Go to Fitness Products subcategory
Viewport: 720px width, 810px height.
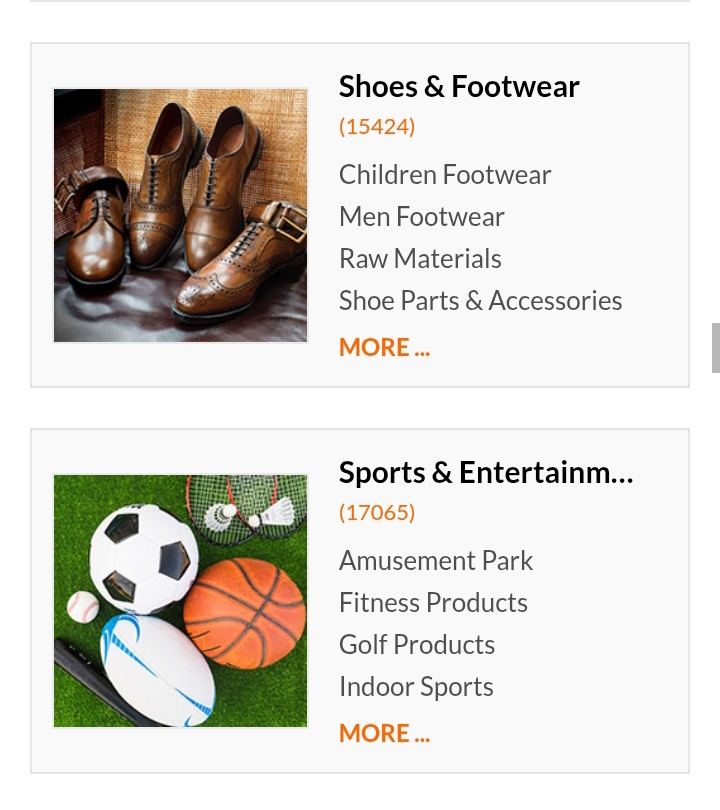click(433, 603)
